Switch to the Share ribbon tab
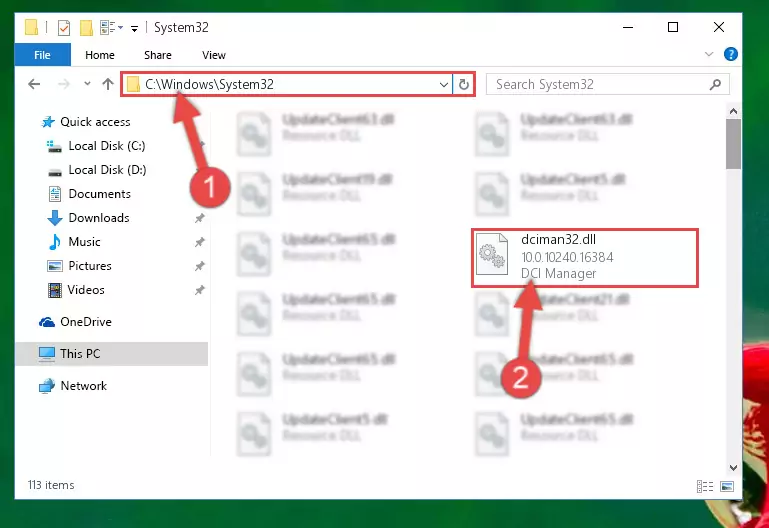Screen dimensions: 769x528 157,55
